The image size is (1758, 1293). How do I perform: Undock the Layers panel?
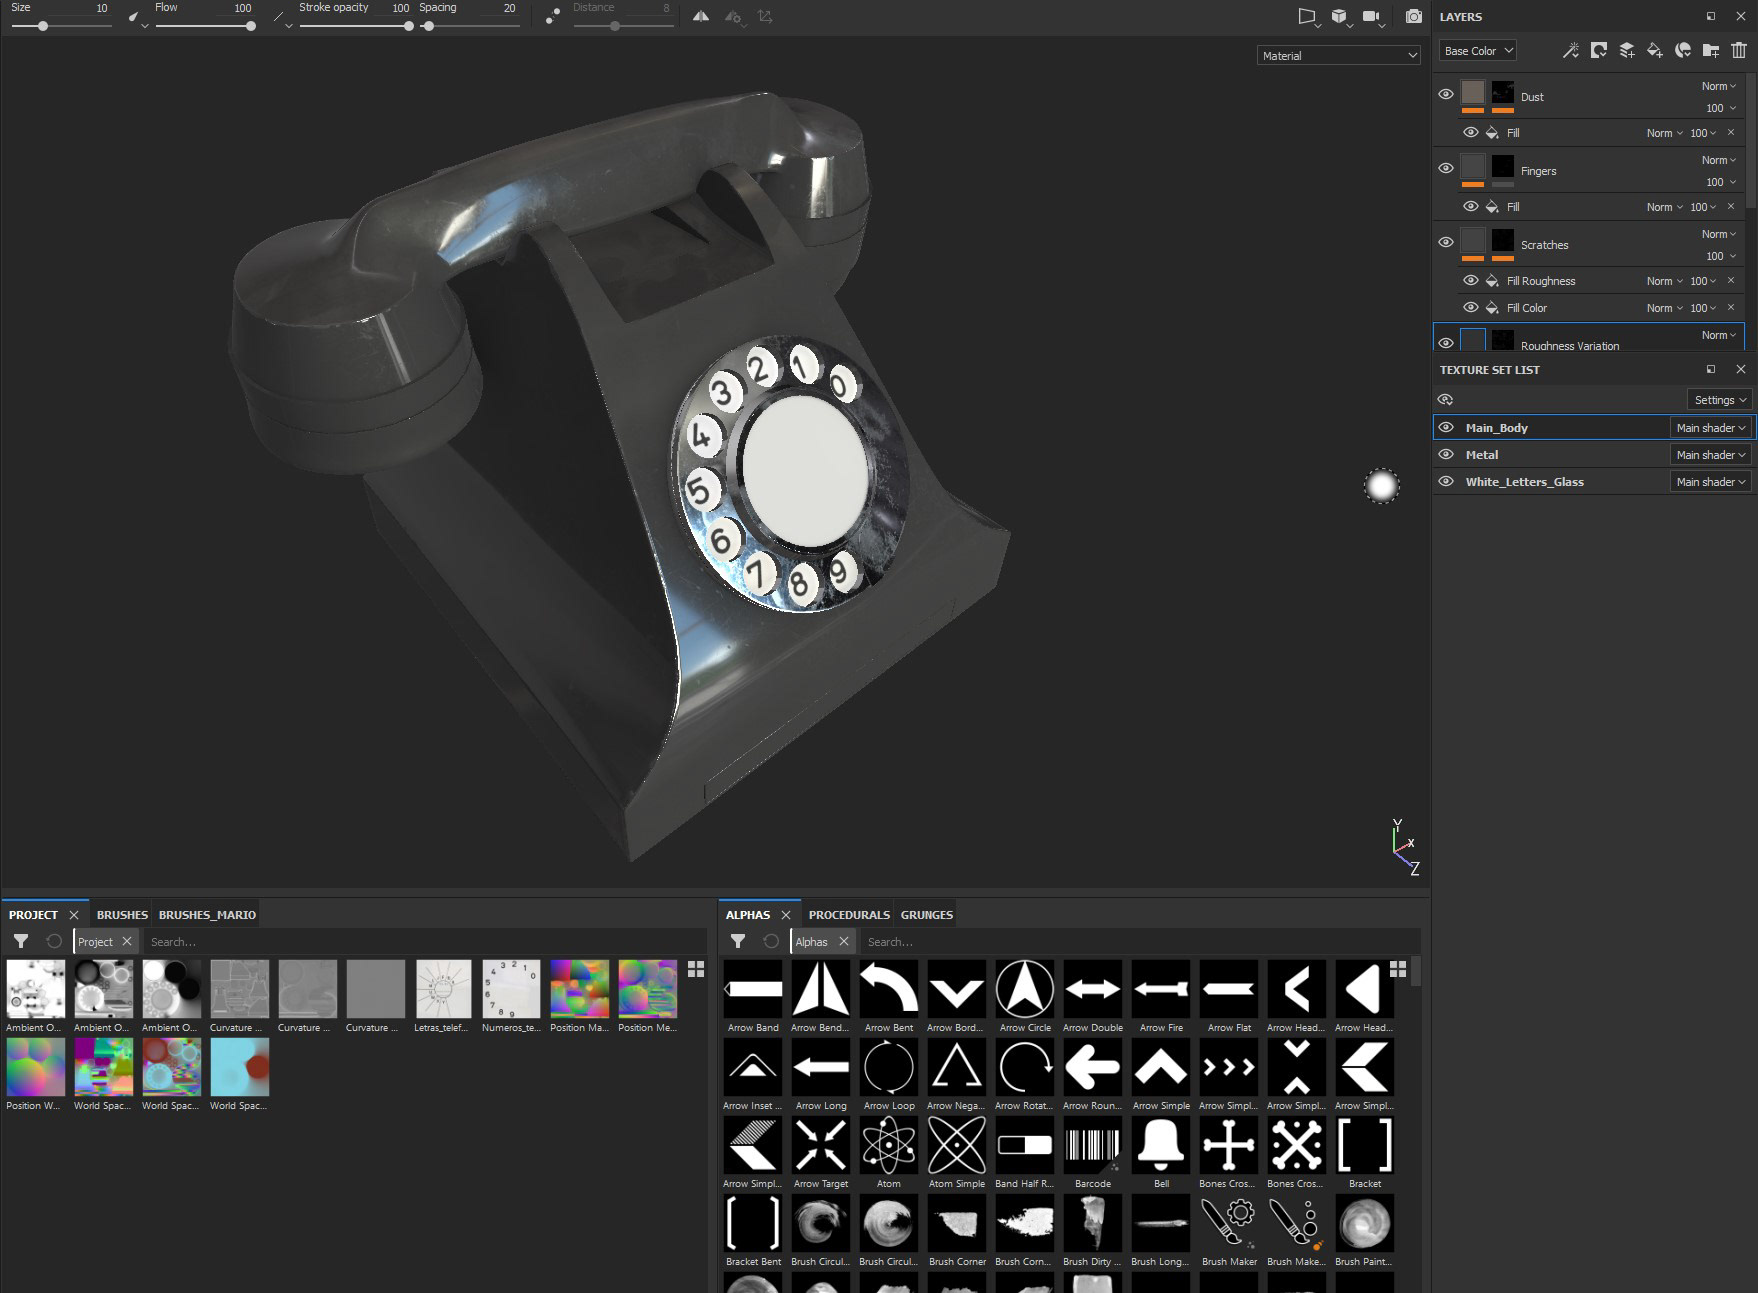tap(1711, 16)
